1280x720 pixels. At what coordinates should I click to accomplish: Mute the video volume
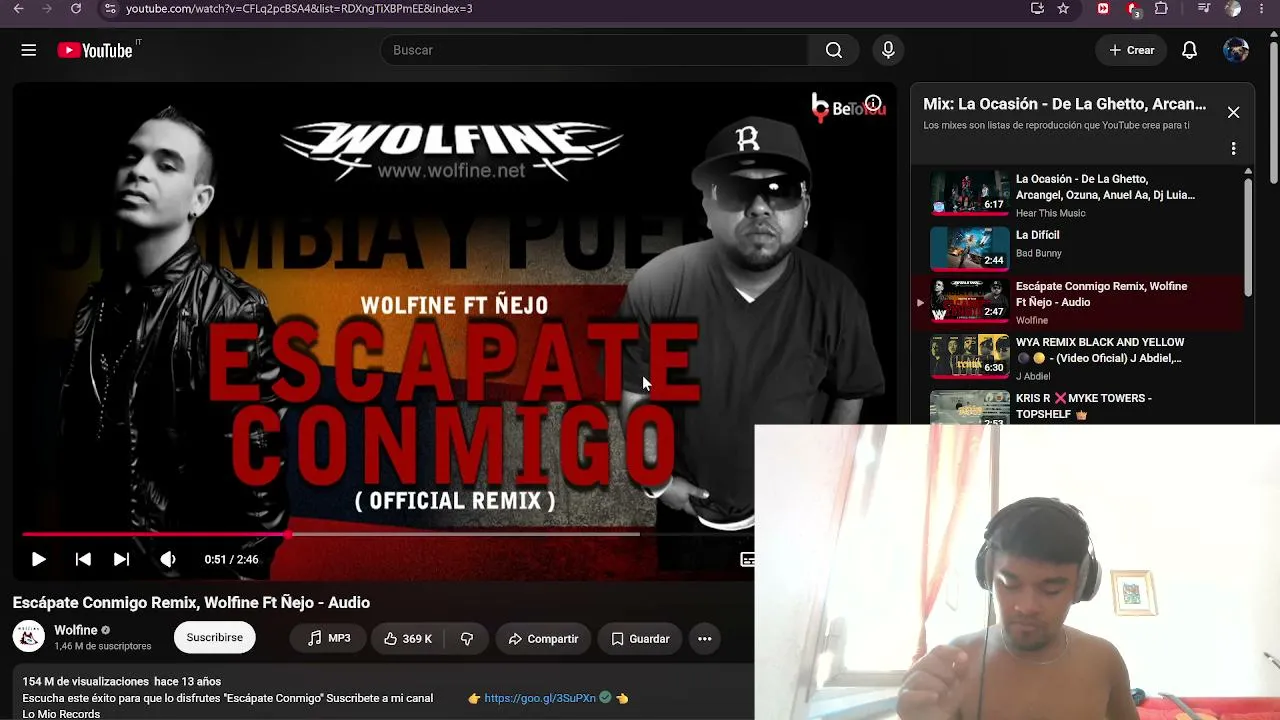(168, 559)
